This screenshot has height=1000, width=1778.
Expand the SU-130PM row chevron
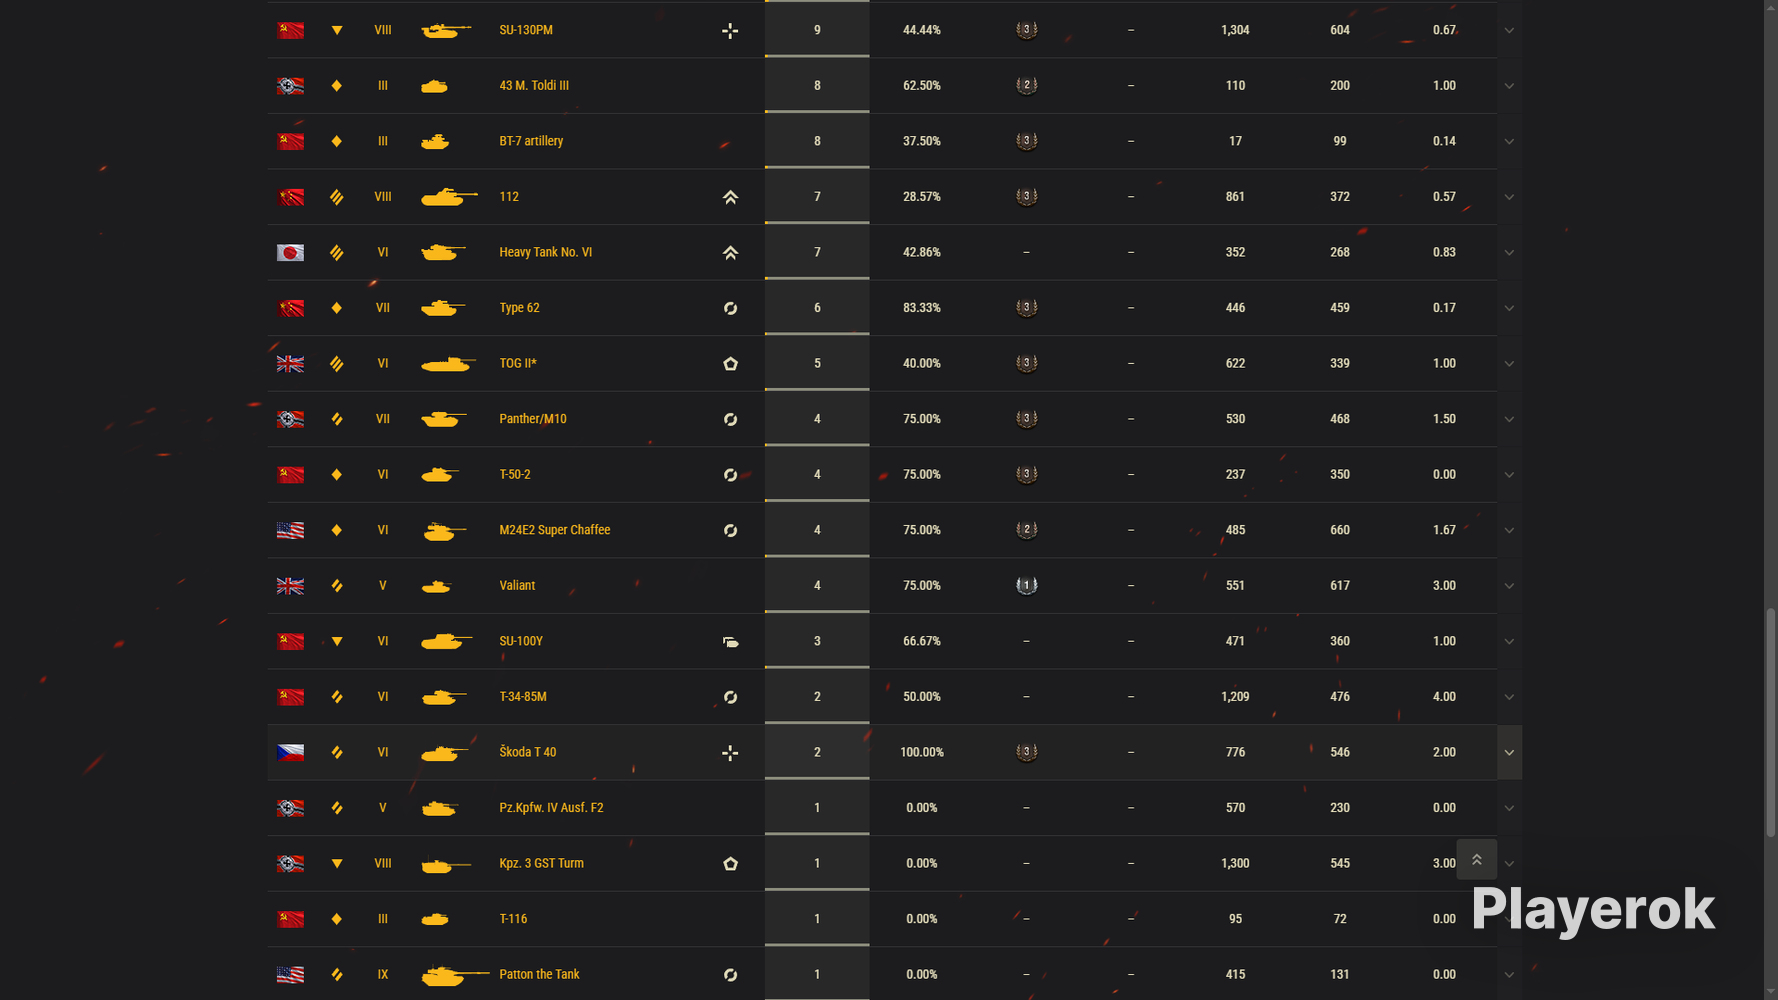click(x=1509, y=30)
